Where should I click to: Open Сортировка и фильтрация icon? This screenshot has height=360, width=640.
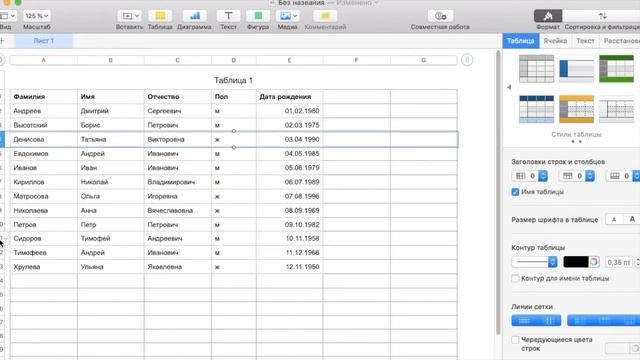tap(602, 16)
